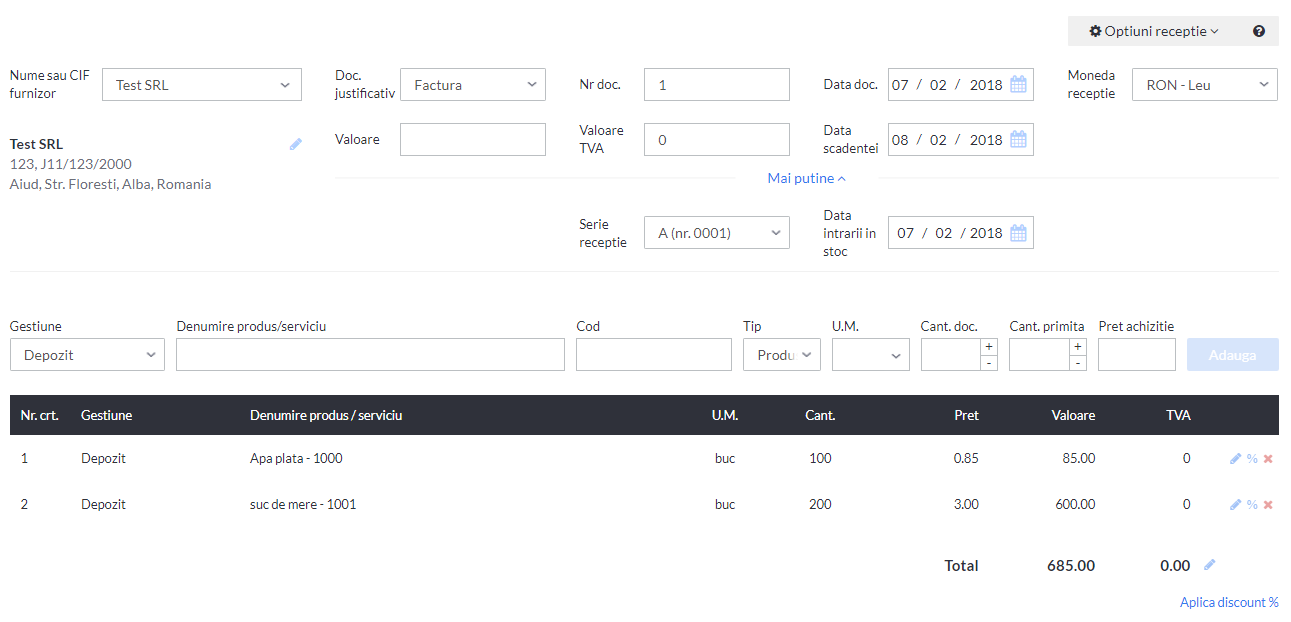Expand the Gestiune Depozit dropdown

(87, 355)
